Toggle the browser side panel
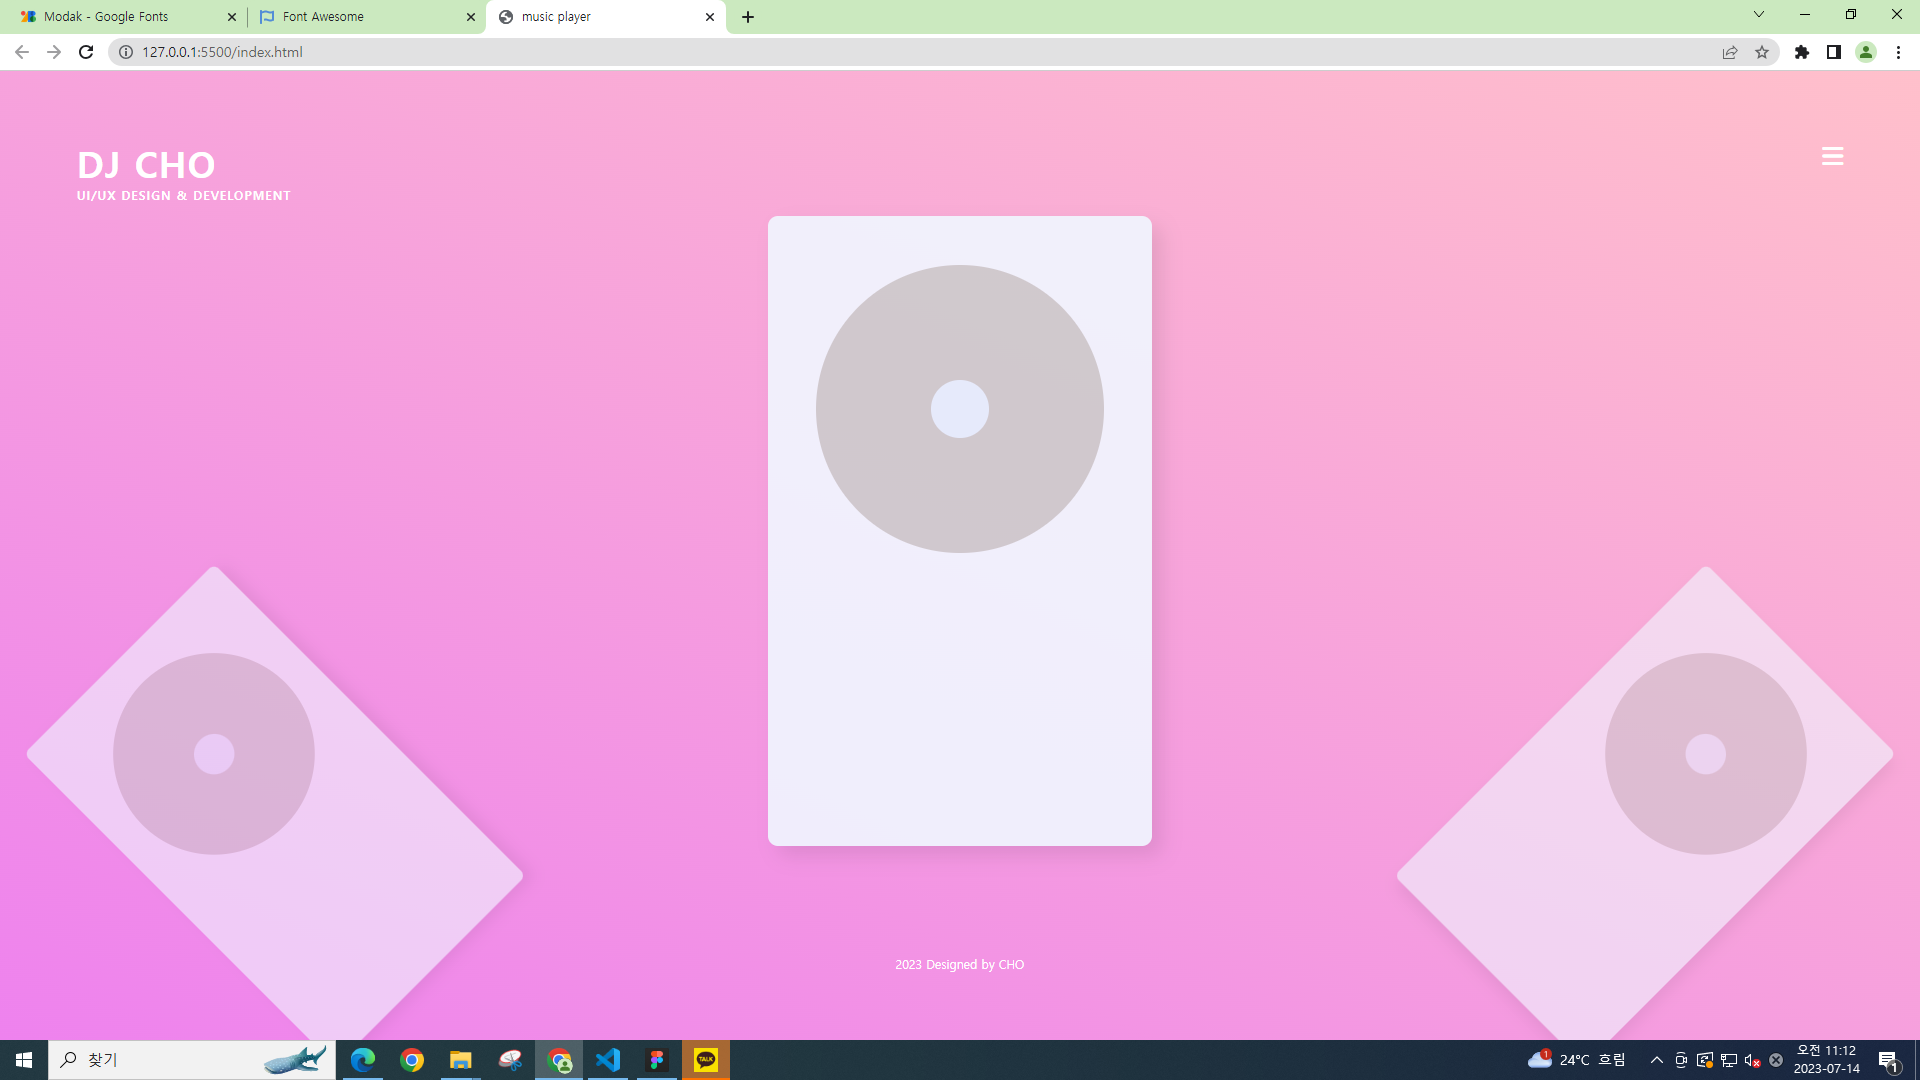Screen dimensions: 1920x1080 click(1834, 52)
